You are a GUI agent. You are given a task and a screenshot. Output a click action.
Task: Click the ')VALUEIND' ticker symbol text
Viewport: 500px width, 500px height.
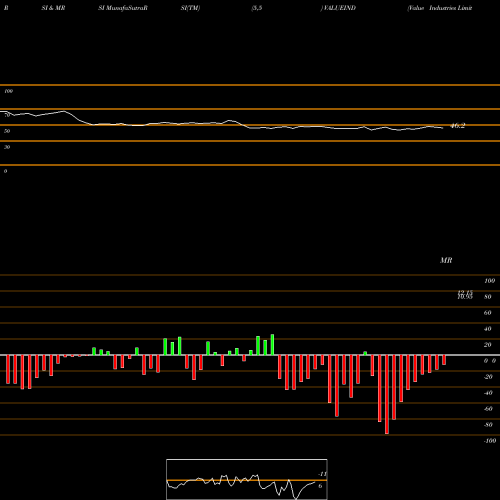[x=338, y=8]
